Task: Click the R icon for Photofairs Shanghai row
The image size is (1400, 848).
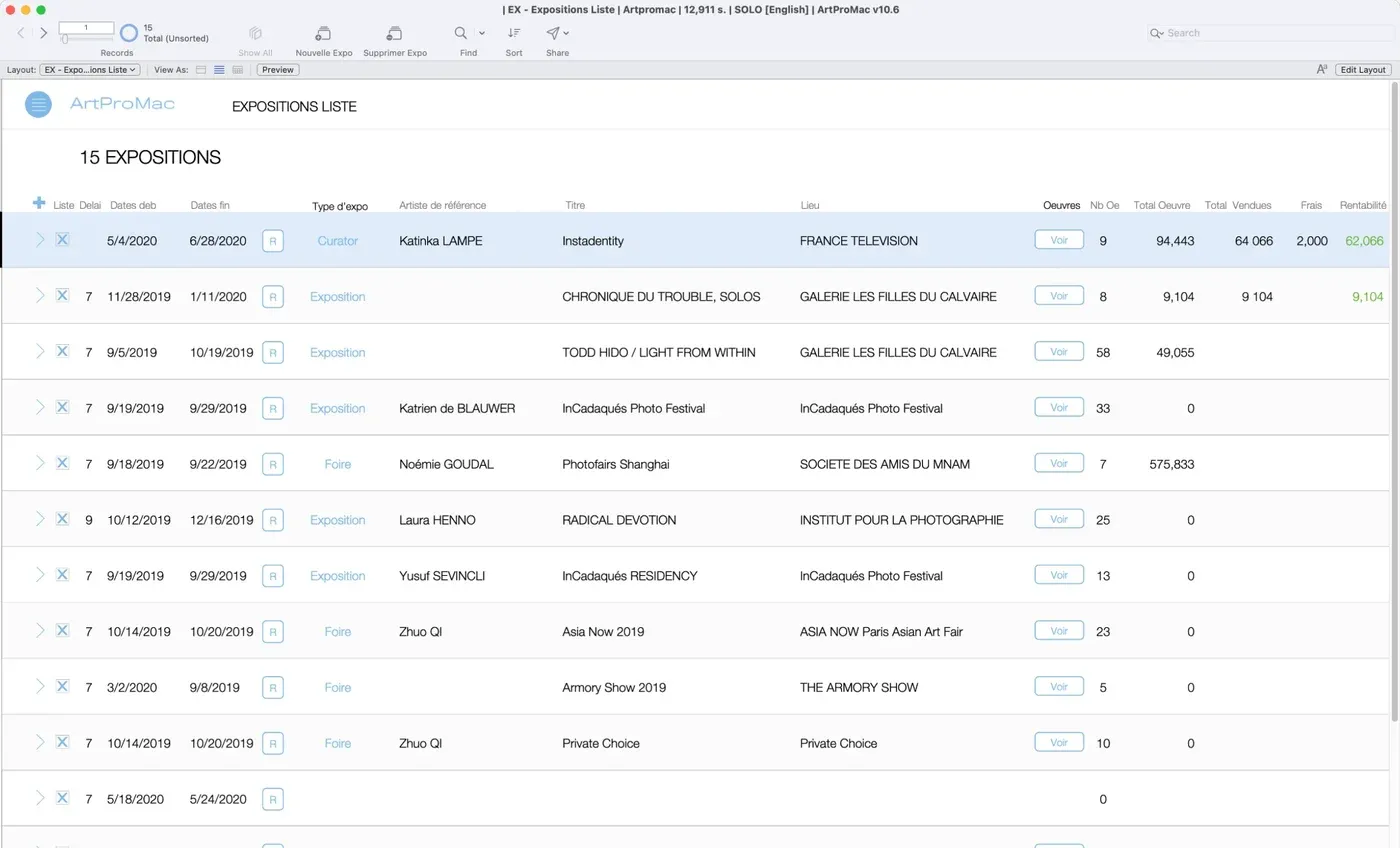Action: point(273,464)
